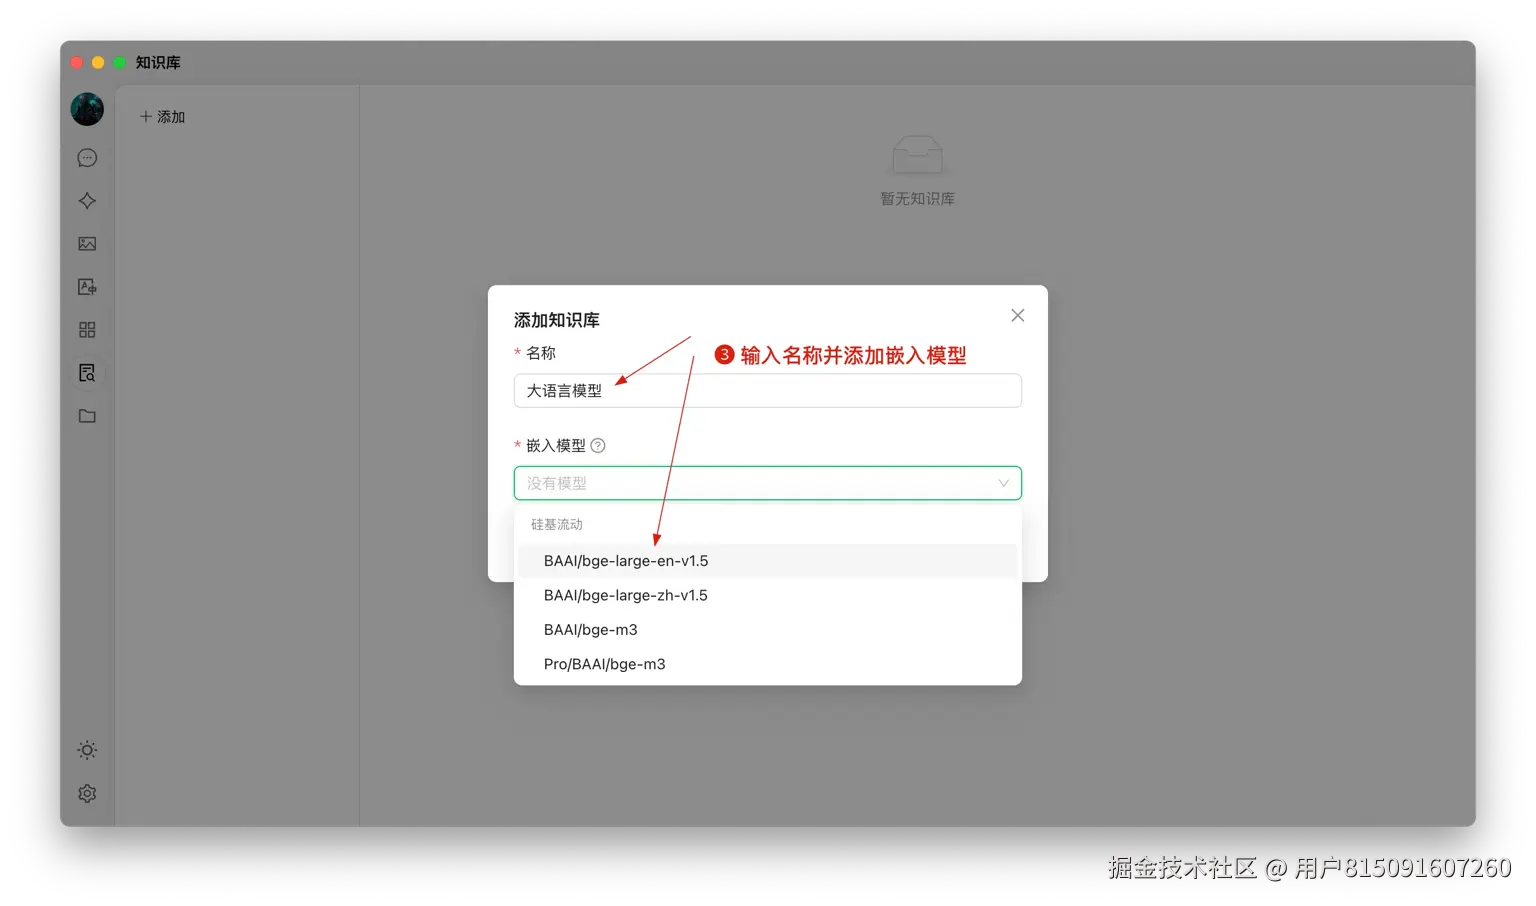Choose Pro/BAAI/bge-m3 embedding model
The height and width of the screenshot is (906, 1536).
point(604,663)
